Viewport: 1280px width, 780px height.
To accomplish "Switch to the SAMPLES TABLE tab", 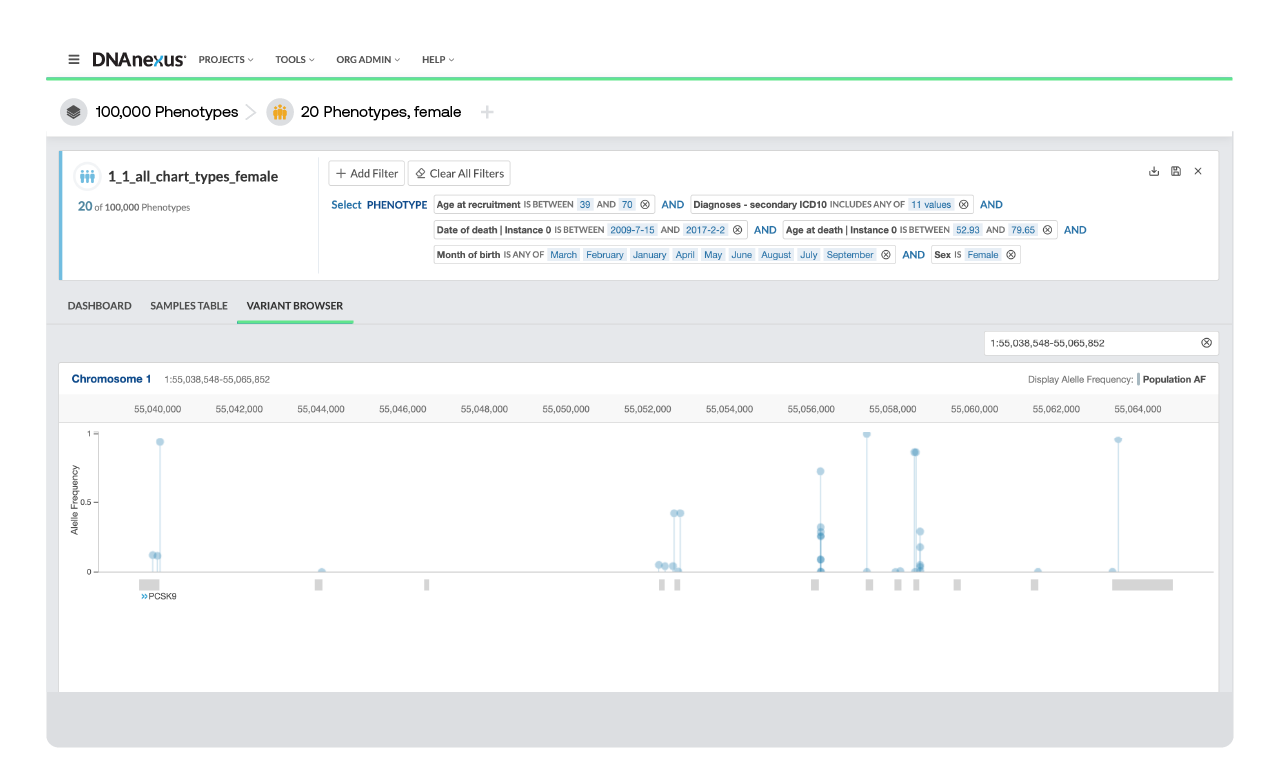I will (x=188, y=306).
